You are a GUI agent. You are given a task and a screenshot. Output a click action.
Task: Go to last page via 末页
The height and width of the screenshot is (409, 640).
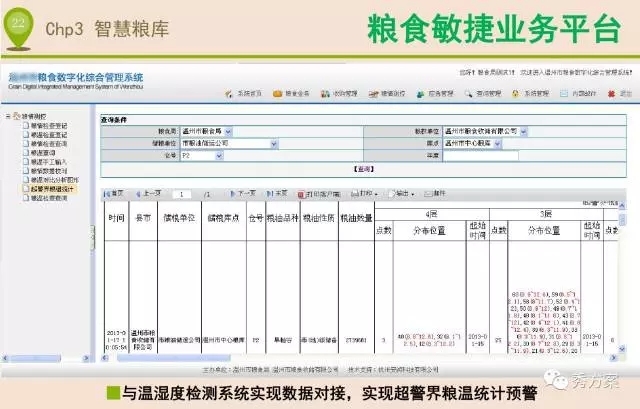click(x=277, y=193)
